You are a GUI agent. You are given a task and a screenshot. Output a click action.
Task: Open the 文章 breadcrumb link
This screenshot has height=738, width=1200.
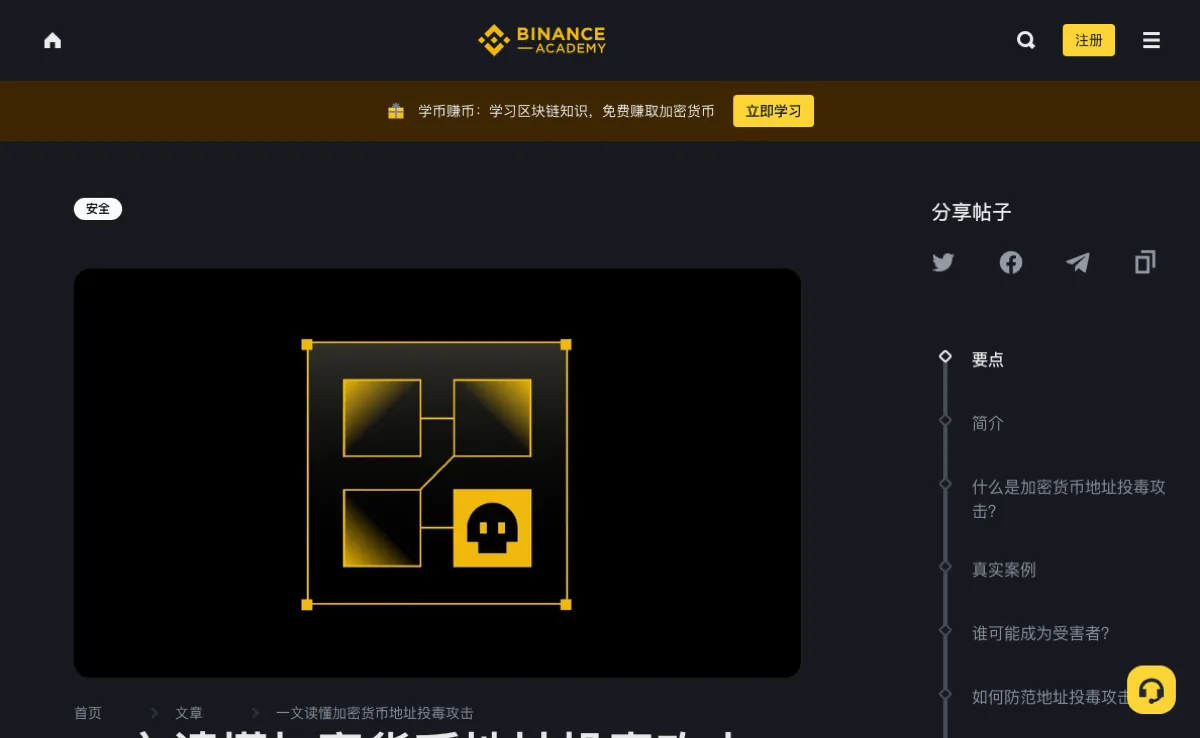point(189,713)
